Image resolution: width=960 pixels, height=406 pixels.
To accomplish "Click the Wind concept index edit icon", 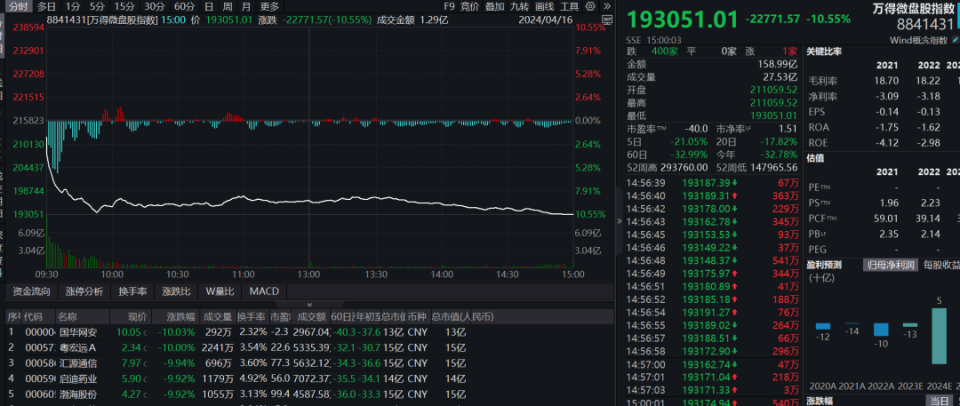I will point(953,40).
